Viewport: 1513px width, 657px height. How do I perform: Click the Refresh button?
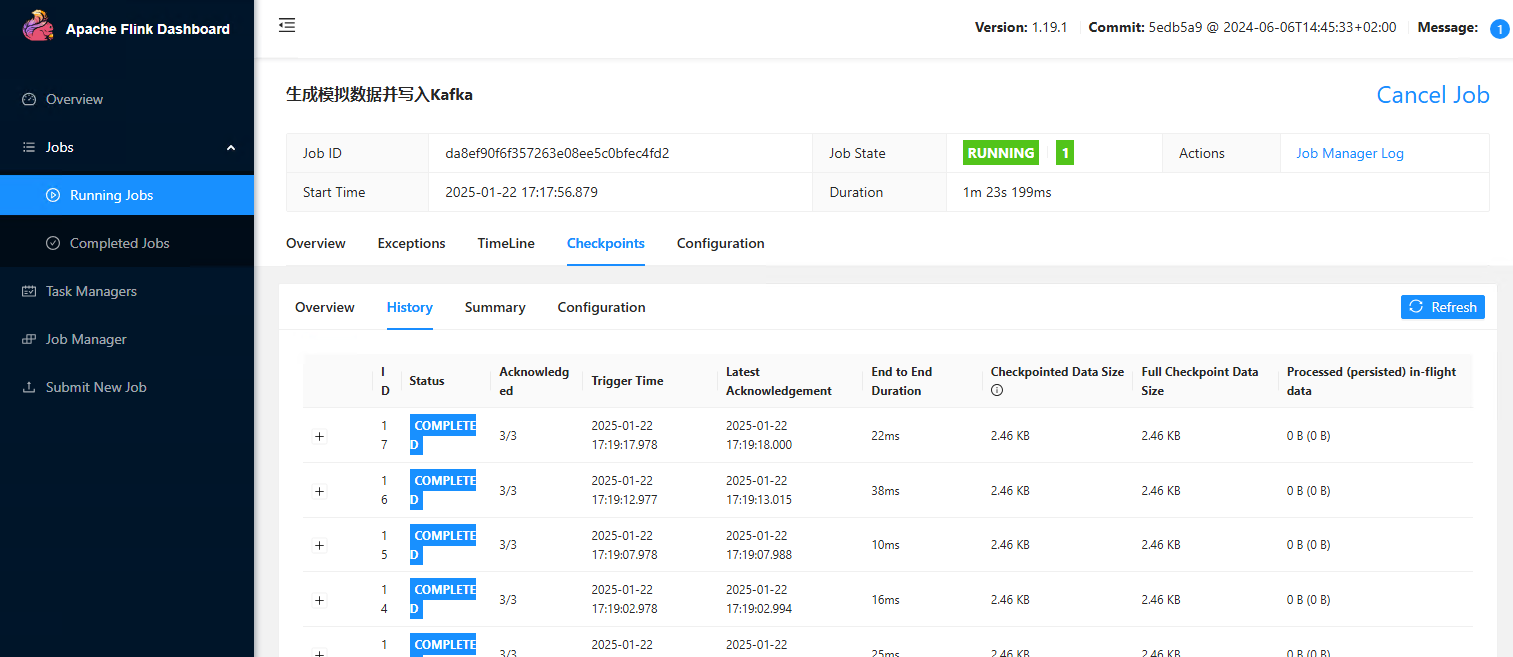pyautogui.click(x=1442, y=307)
